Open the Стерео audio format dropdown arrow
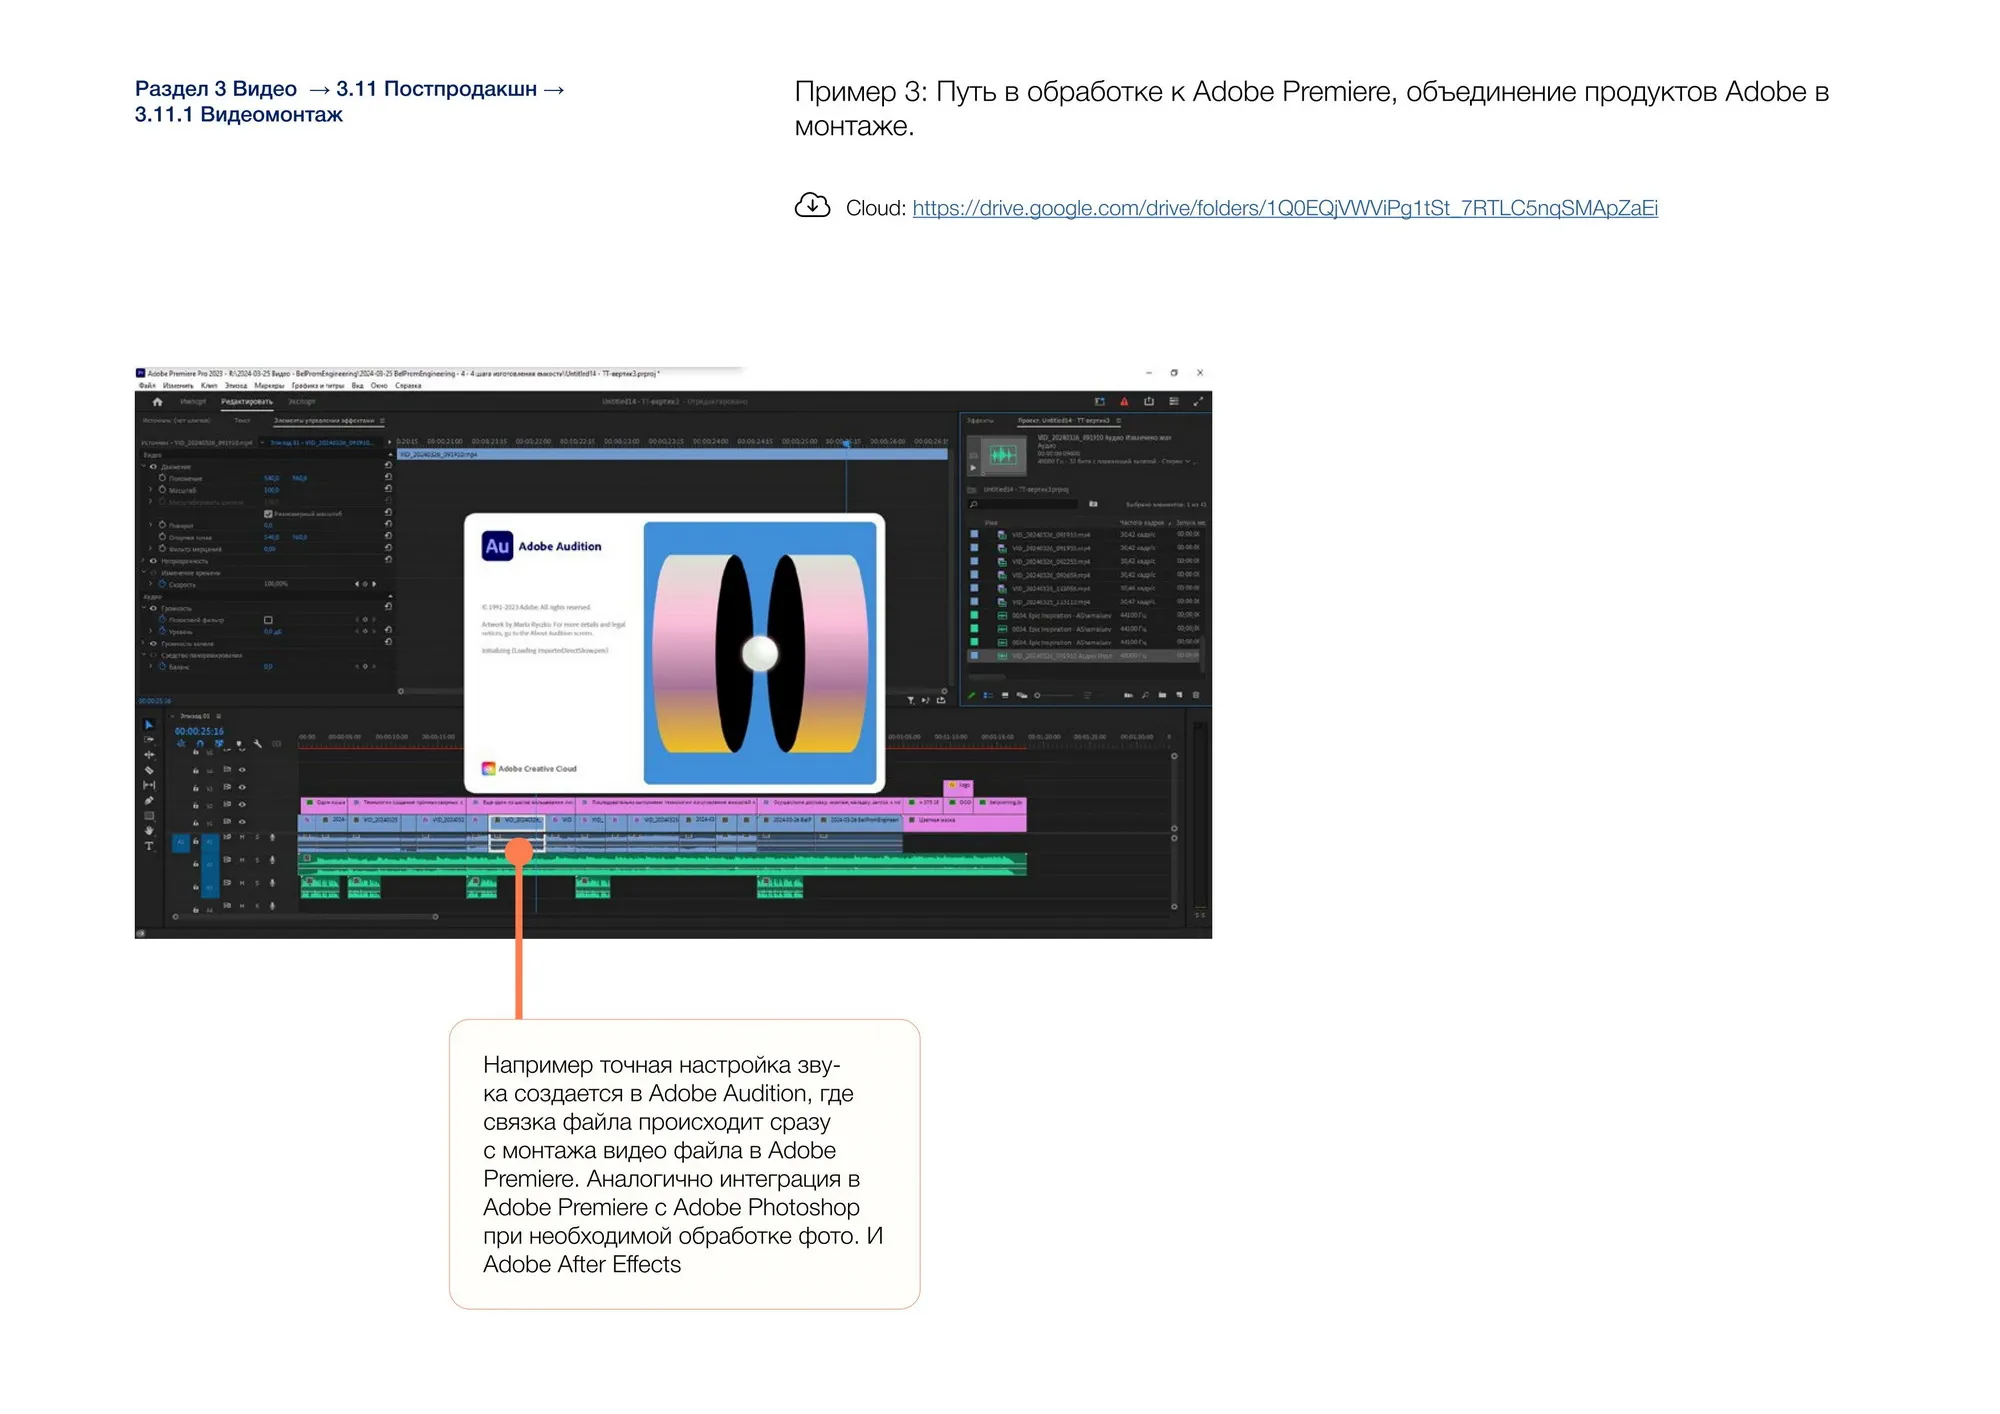 (1187, 462)
